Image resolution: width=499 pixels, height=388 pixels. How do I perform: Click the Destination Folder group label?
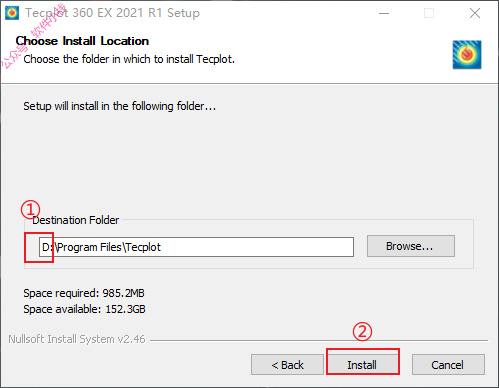click(x=76, y=220)
